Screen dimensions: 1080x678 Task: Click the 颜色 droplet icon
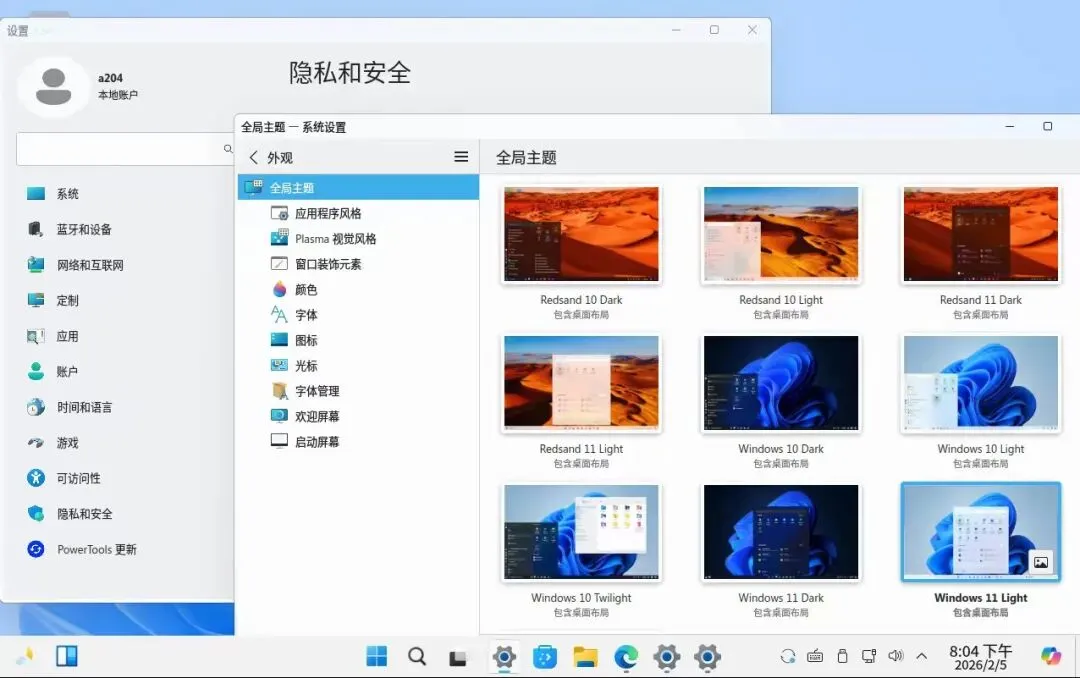pyautogui.click(x=279, y=289)
